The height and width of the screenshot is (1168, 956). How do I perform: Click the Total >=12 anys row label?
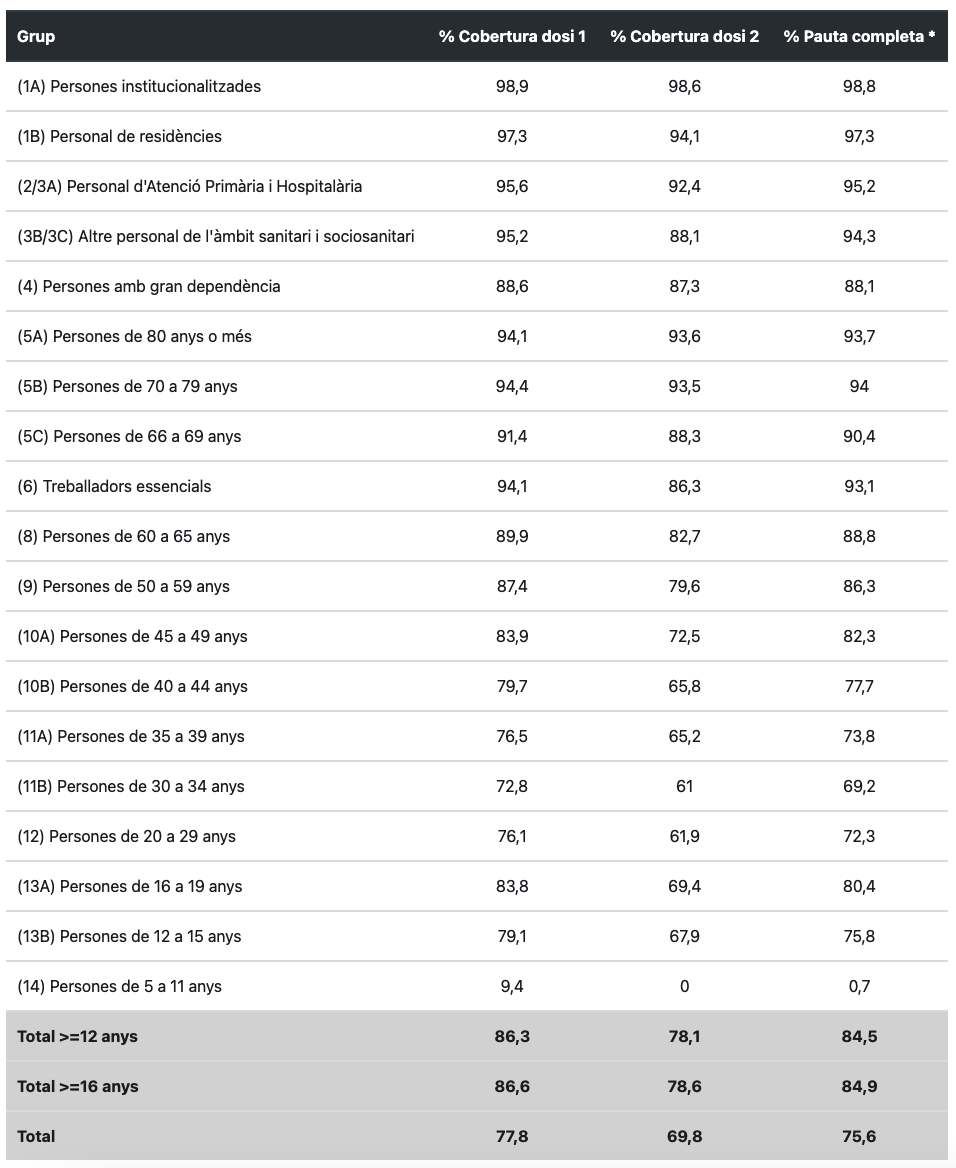(x=77, y=1037)
